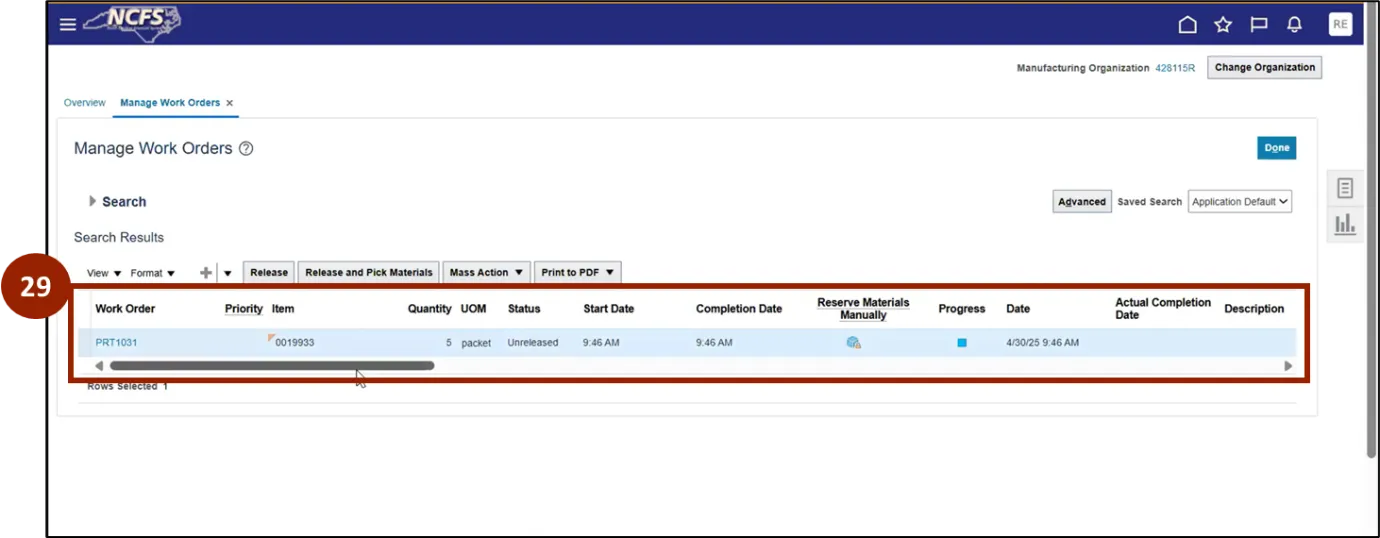Image resolution: width=1380 pixels, height=538 pixels.
Task: Click the UOM column header
Action: (473, 309)
